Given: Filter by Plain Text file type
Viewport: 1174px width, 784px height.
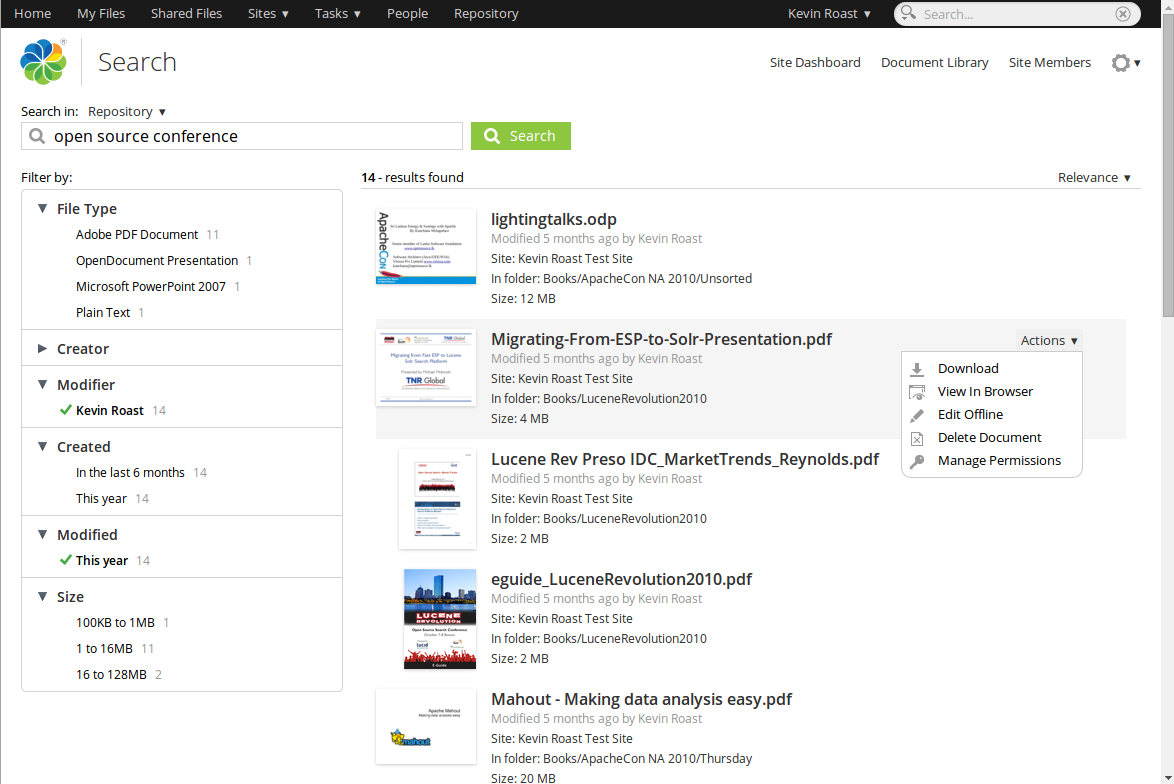Looking at the screenshot, I should [103, 313].
